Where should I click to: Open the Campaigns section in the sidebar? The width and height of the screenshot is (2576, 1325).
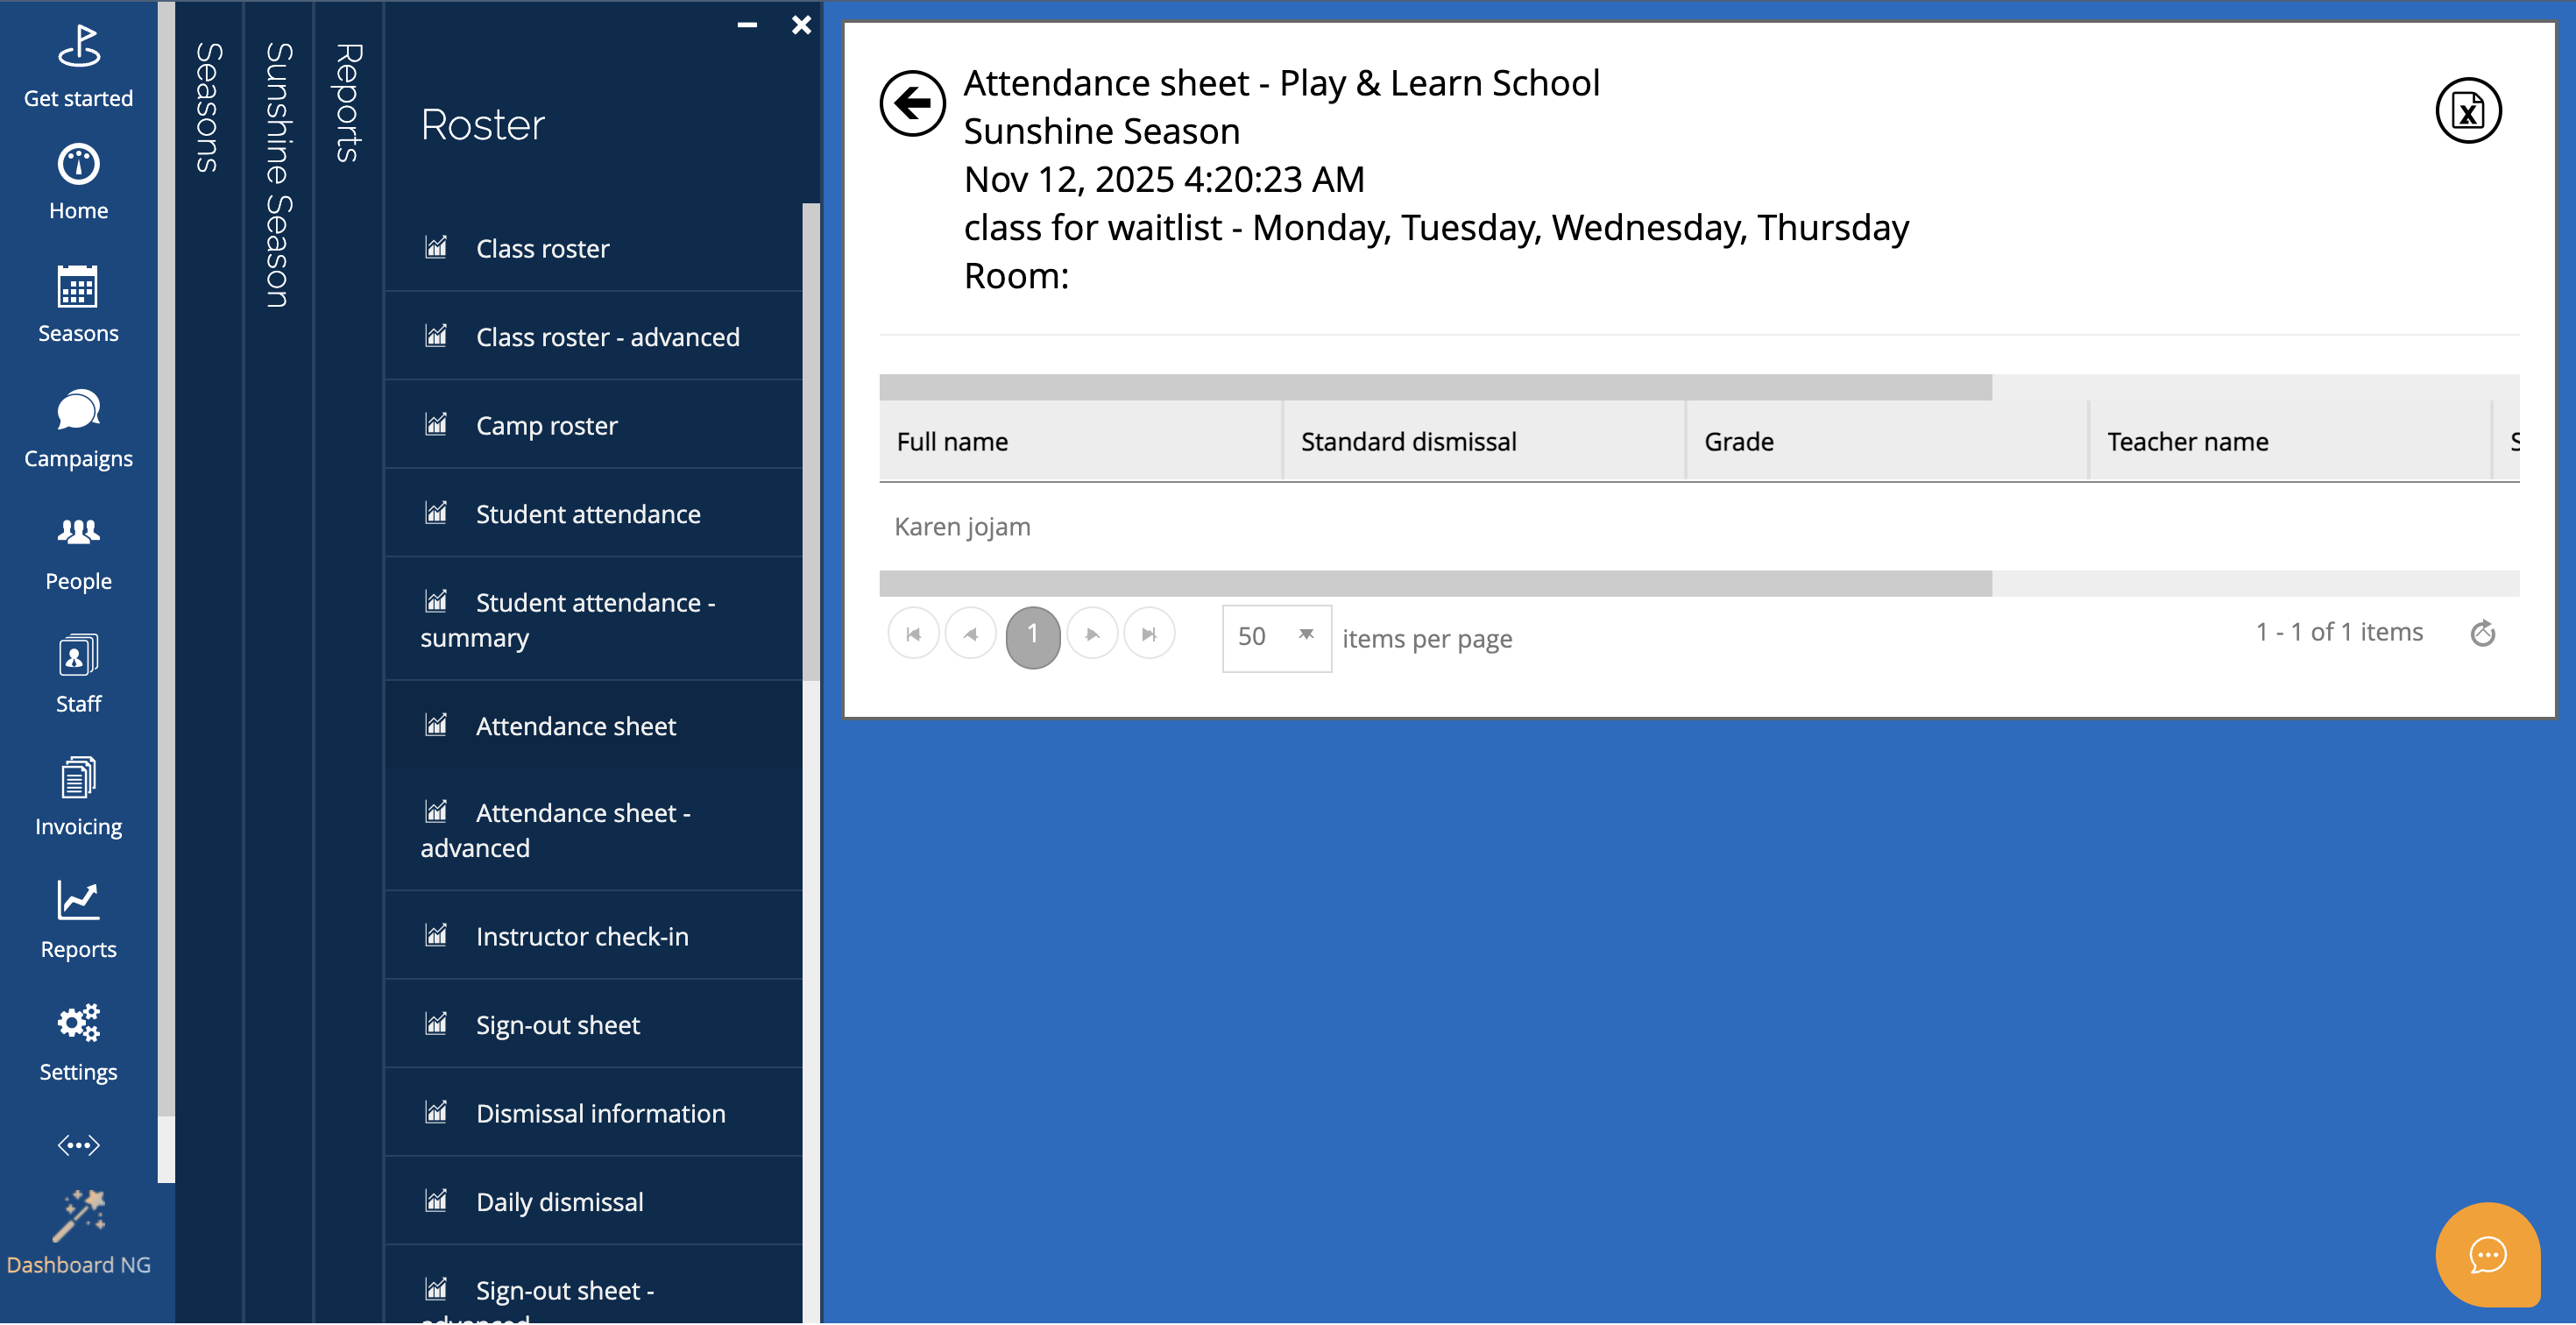[x=78, y=429]
